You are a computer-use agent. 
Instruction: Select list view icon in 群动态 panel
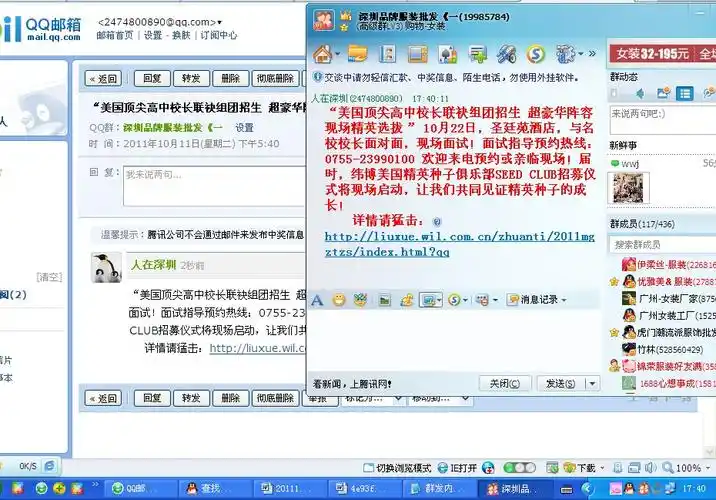point(684,94)
